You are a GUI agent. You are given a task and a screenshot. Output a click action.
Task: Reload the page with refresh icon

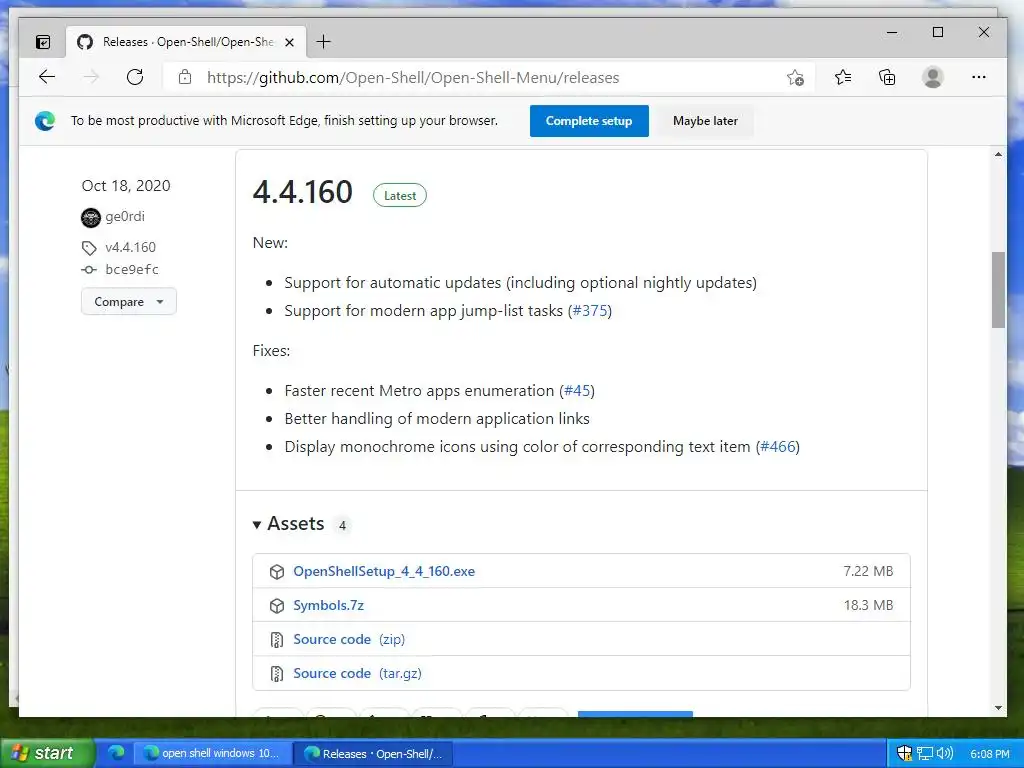pos(135,77)
